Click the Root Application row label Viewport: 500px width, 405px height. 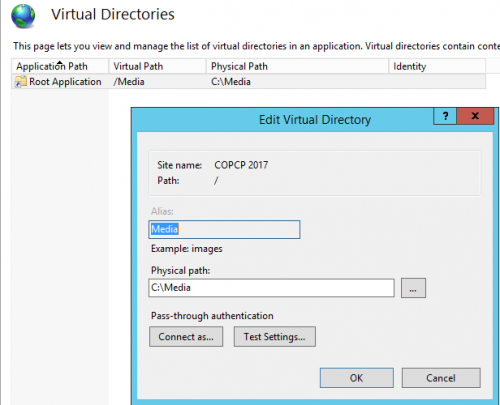(65, 82)
